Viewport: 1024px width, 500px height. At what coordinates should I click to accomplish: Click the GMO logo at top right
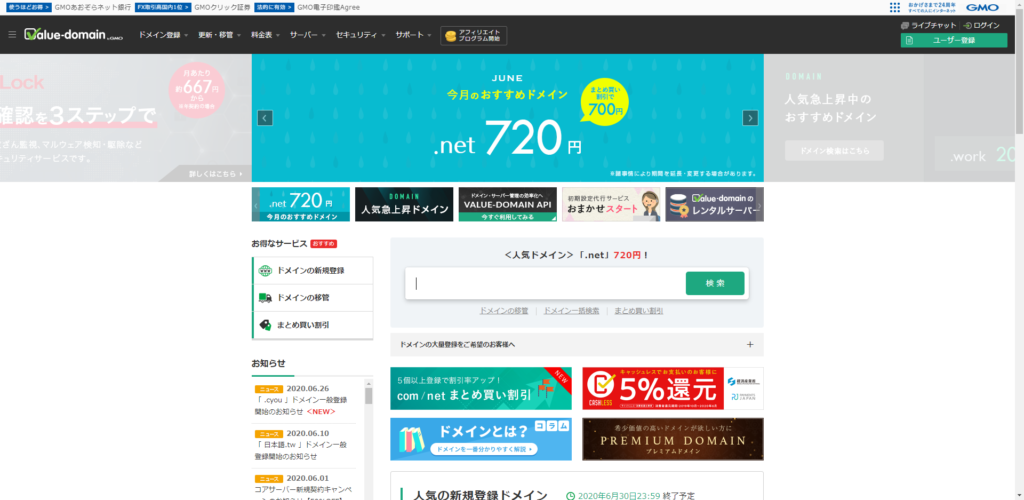click(x=983, y=7)
